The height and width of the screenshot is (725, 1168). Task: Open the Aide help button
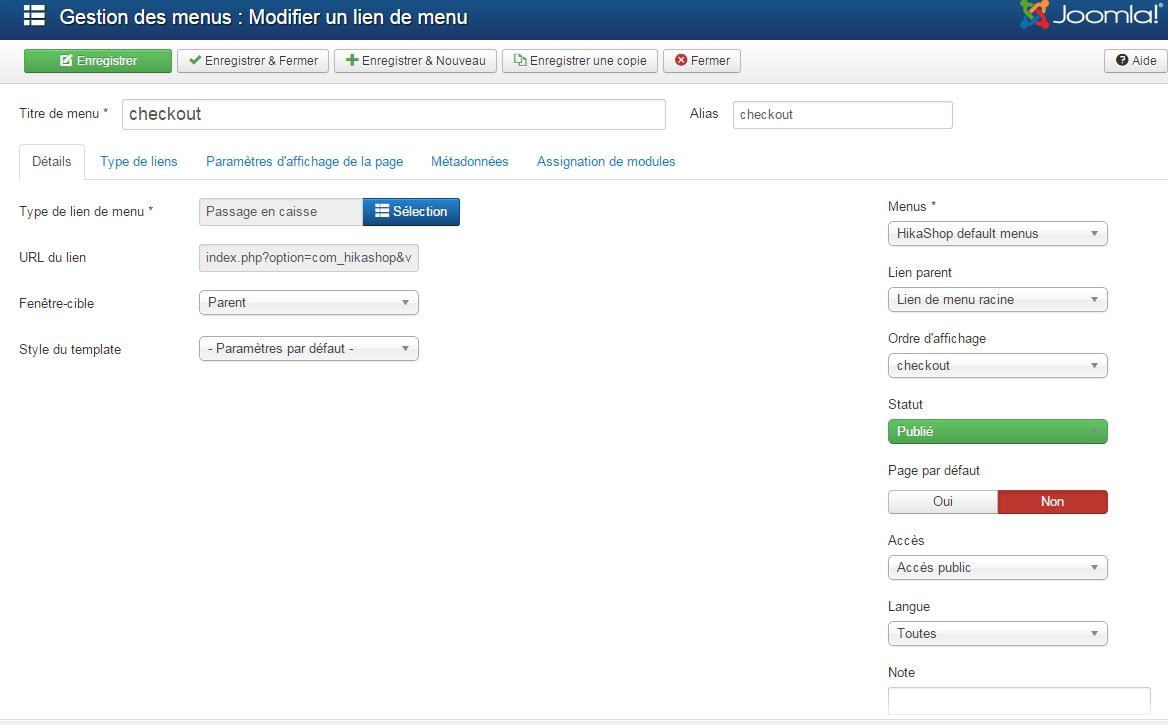tap(1135, 60)
